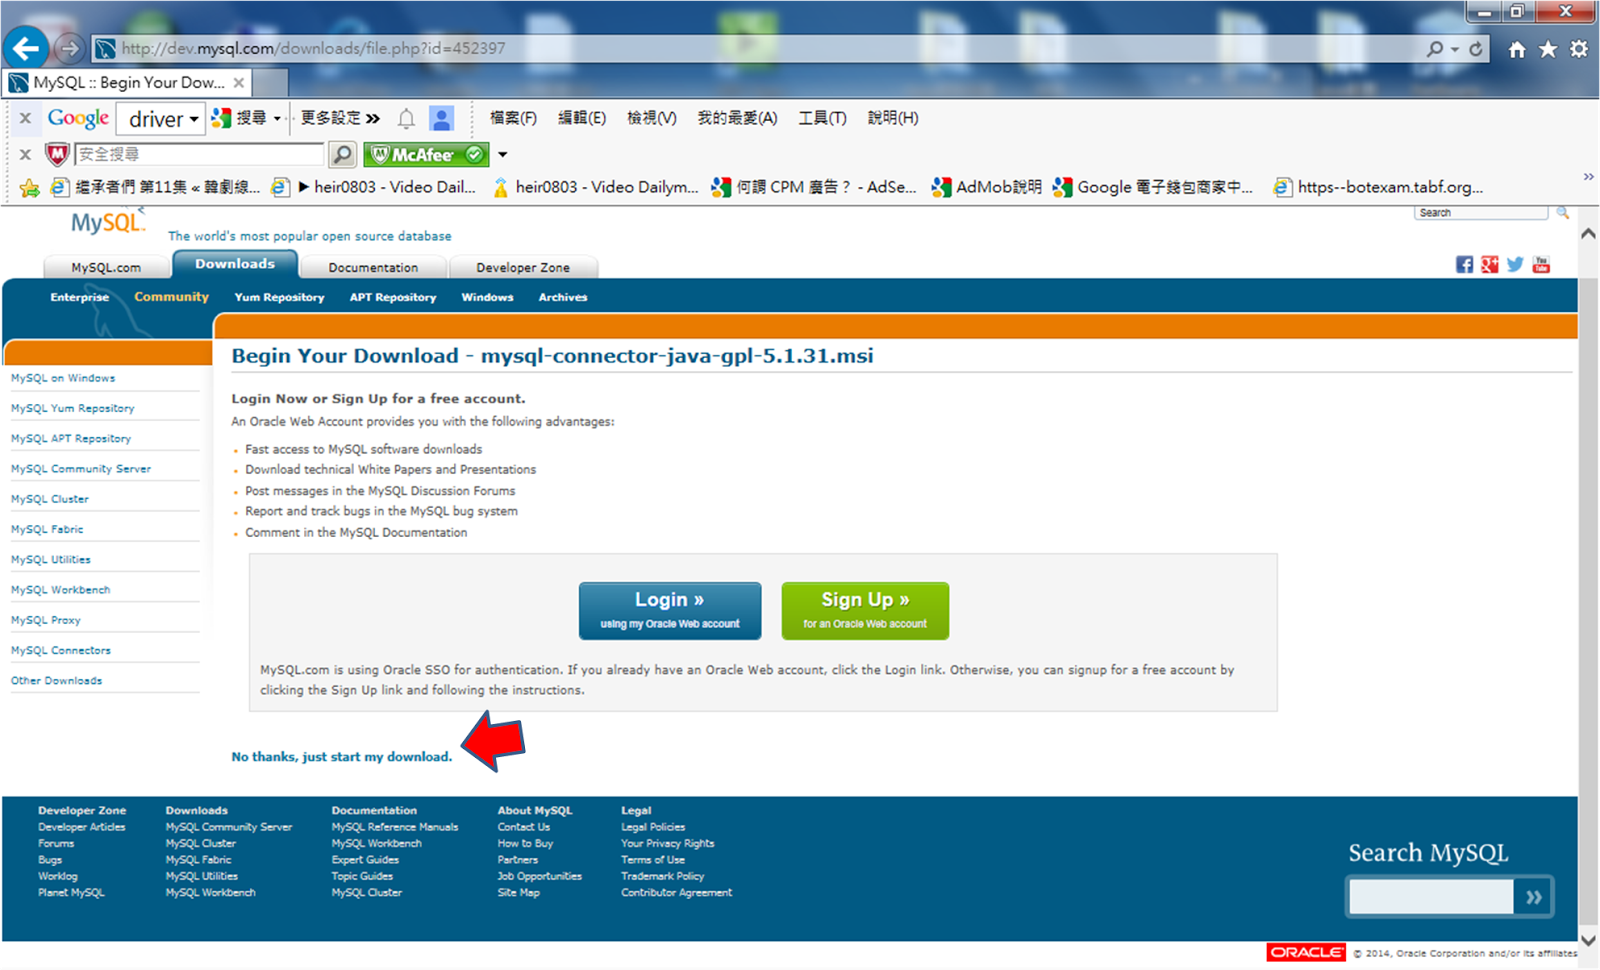The width and height of the screenshot is (1600, 970).
Task: Open the 說明(H) menu
Action: [893, 118]
